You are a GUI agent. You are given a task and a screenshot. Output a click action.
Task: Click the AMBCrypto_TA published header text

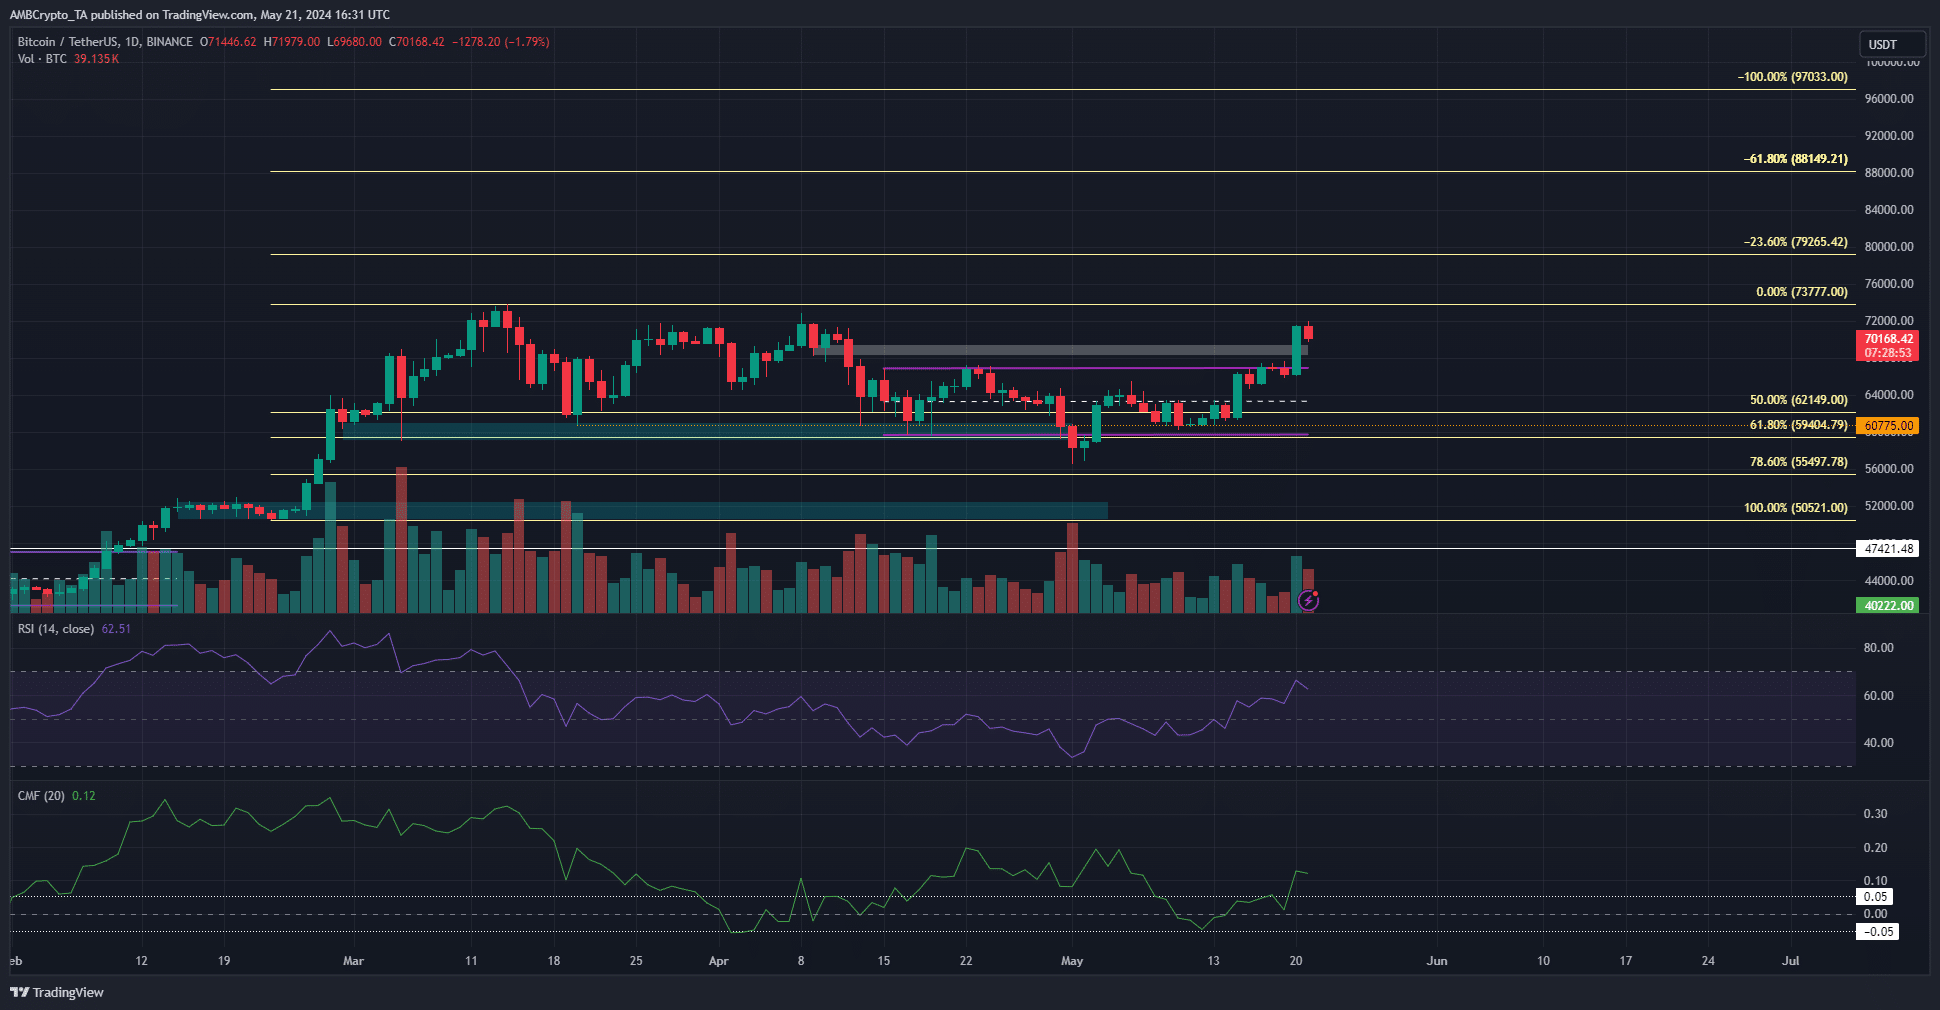[200, 15]
